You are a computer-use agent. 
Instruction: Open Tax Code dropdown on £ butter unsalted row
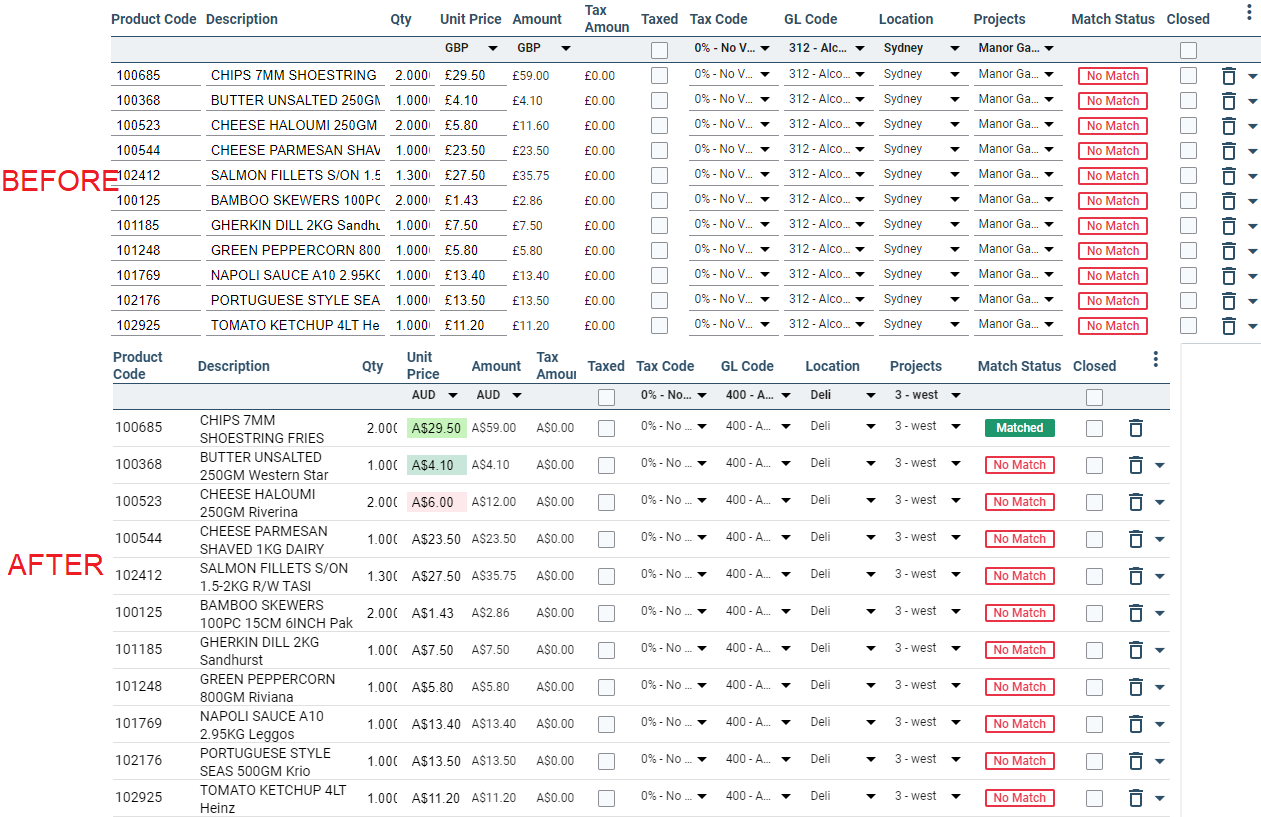point(732,100)
